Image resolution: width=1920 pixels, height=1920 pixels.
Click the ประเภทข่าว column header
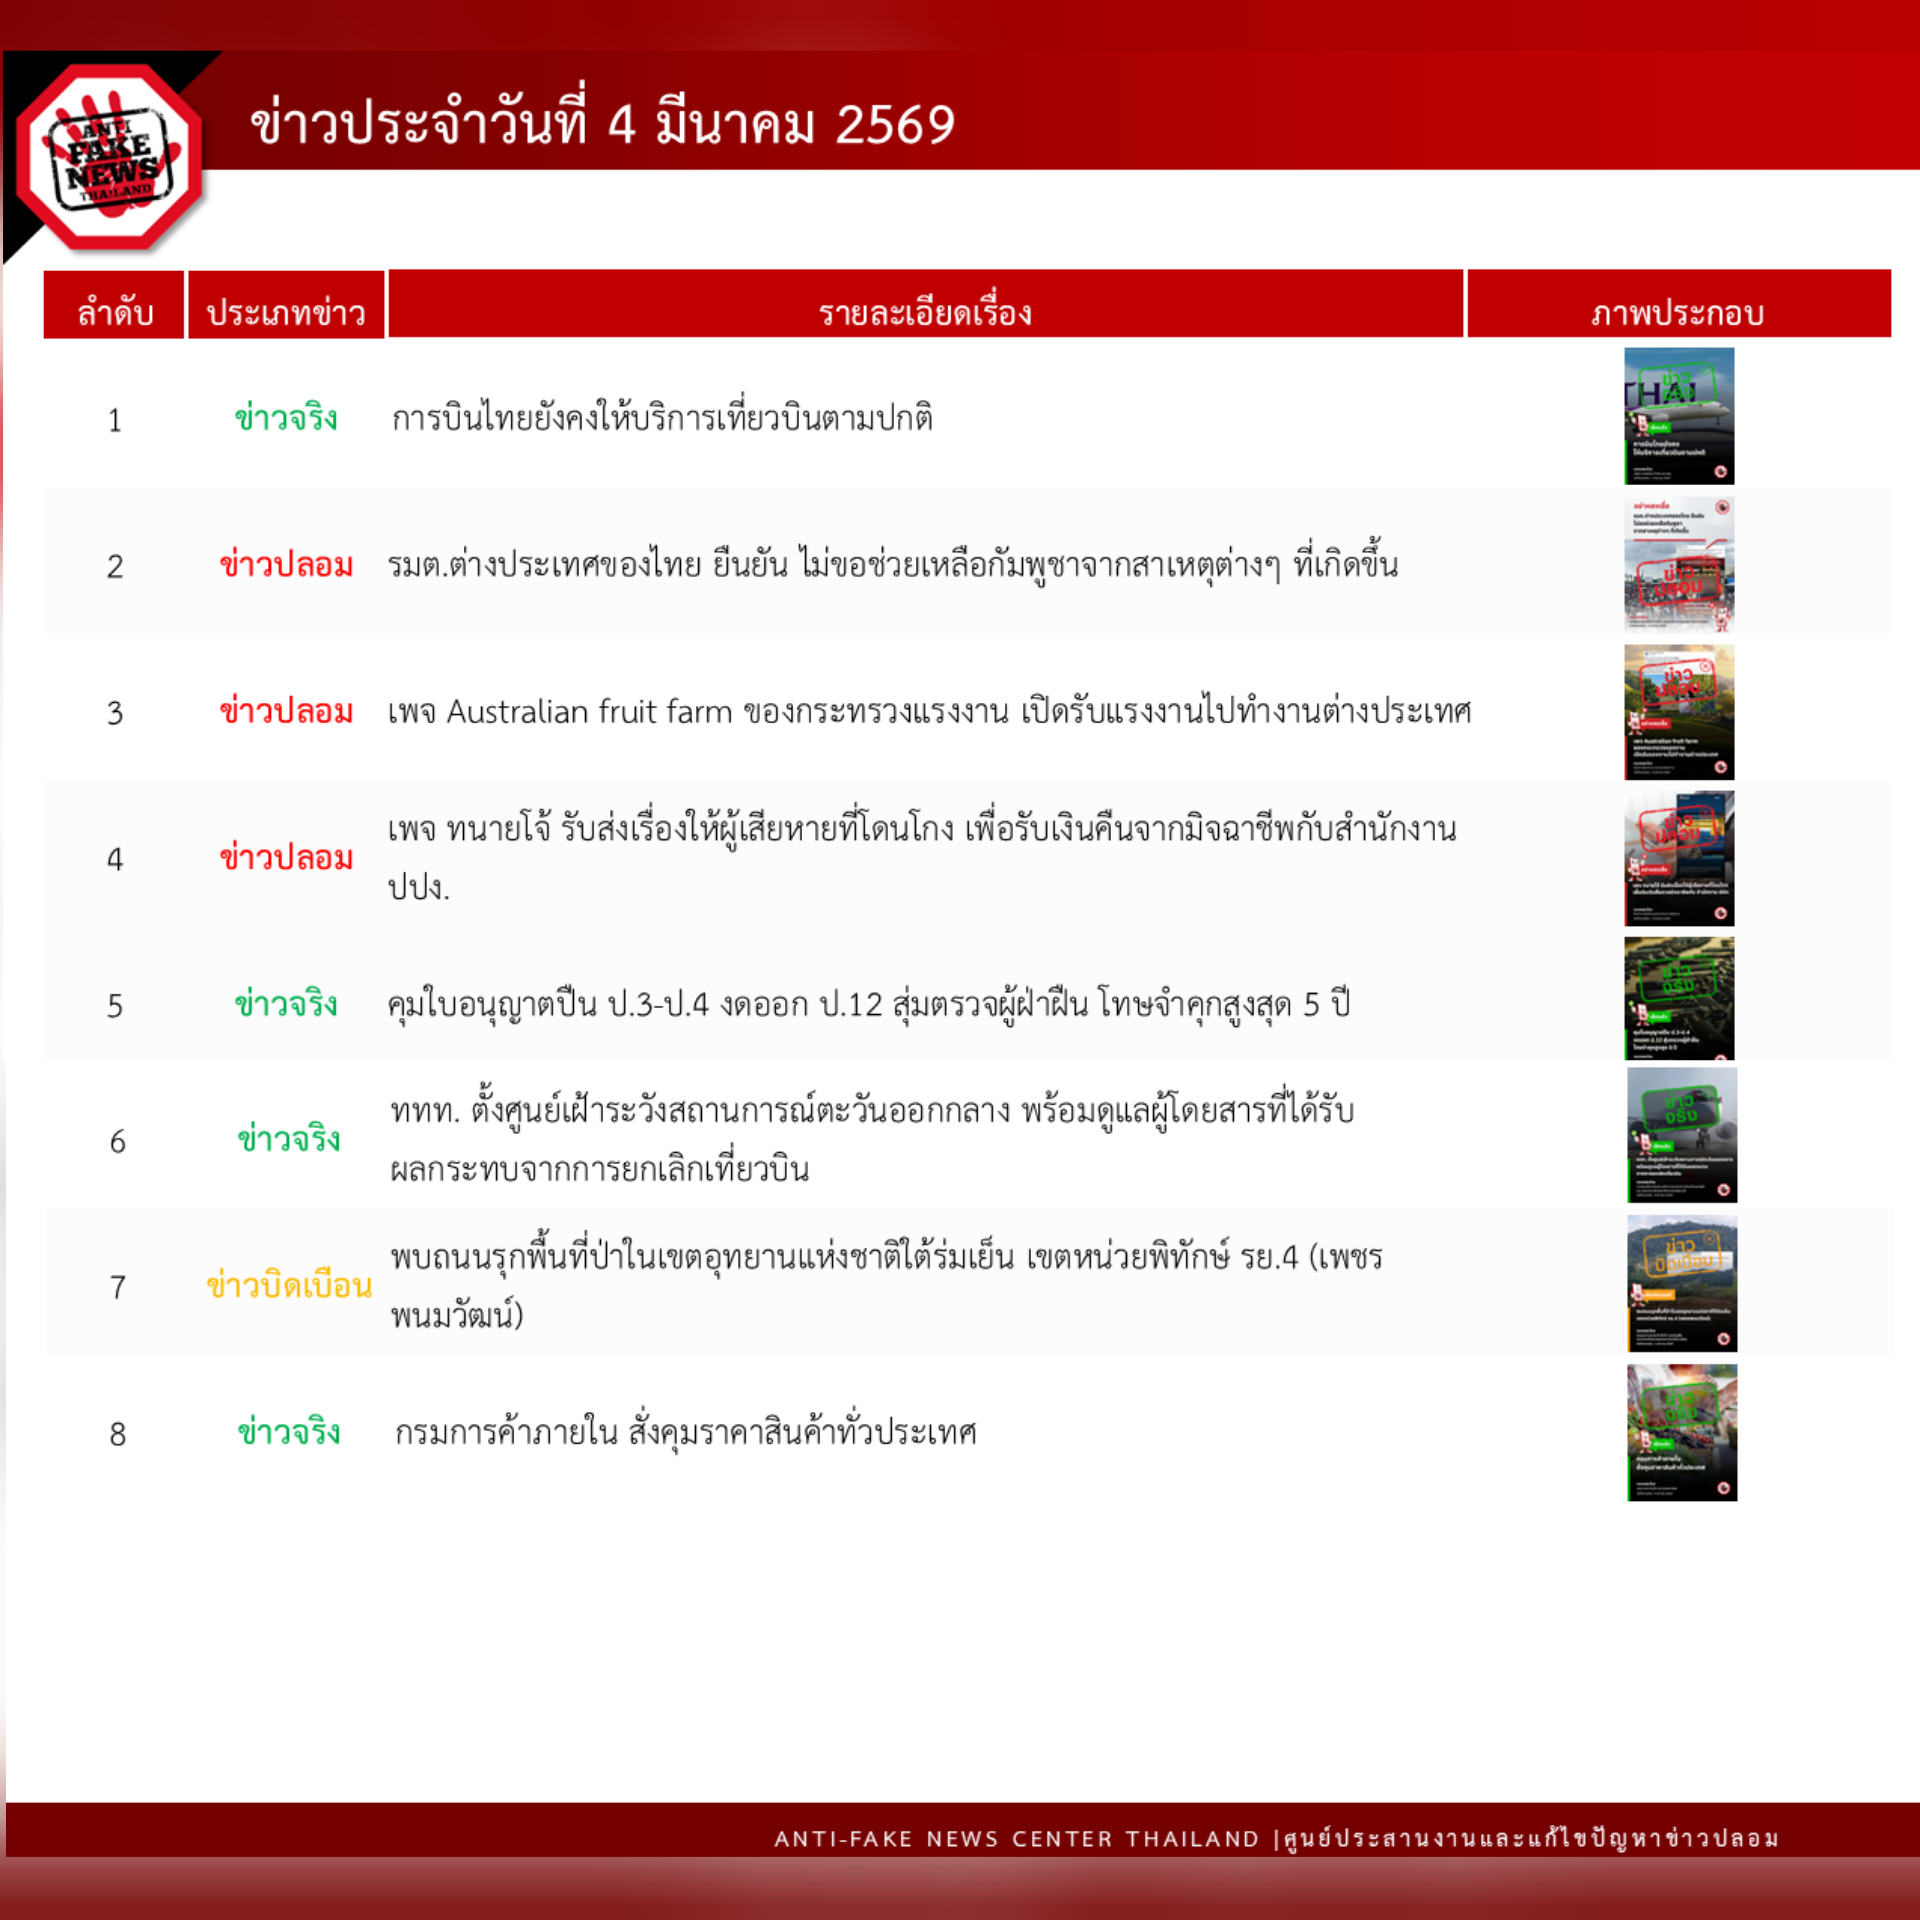coord(286,313)
